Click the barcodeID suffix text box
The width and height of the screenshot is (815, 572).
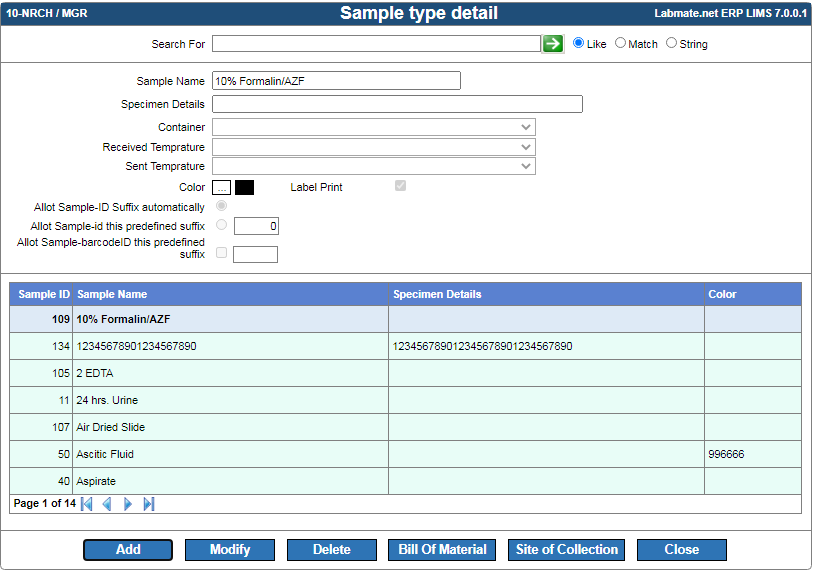255,255
